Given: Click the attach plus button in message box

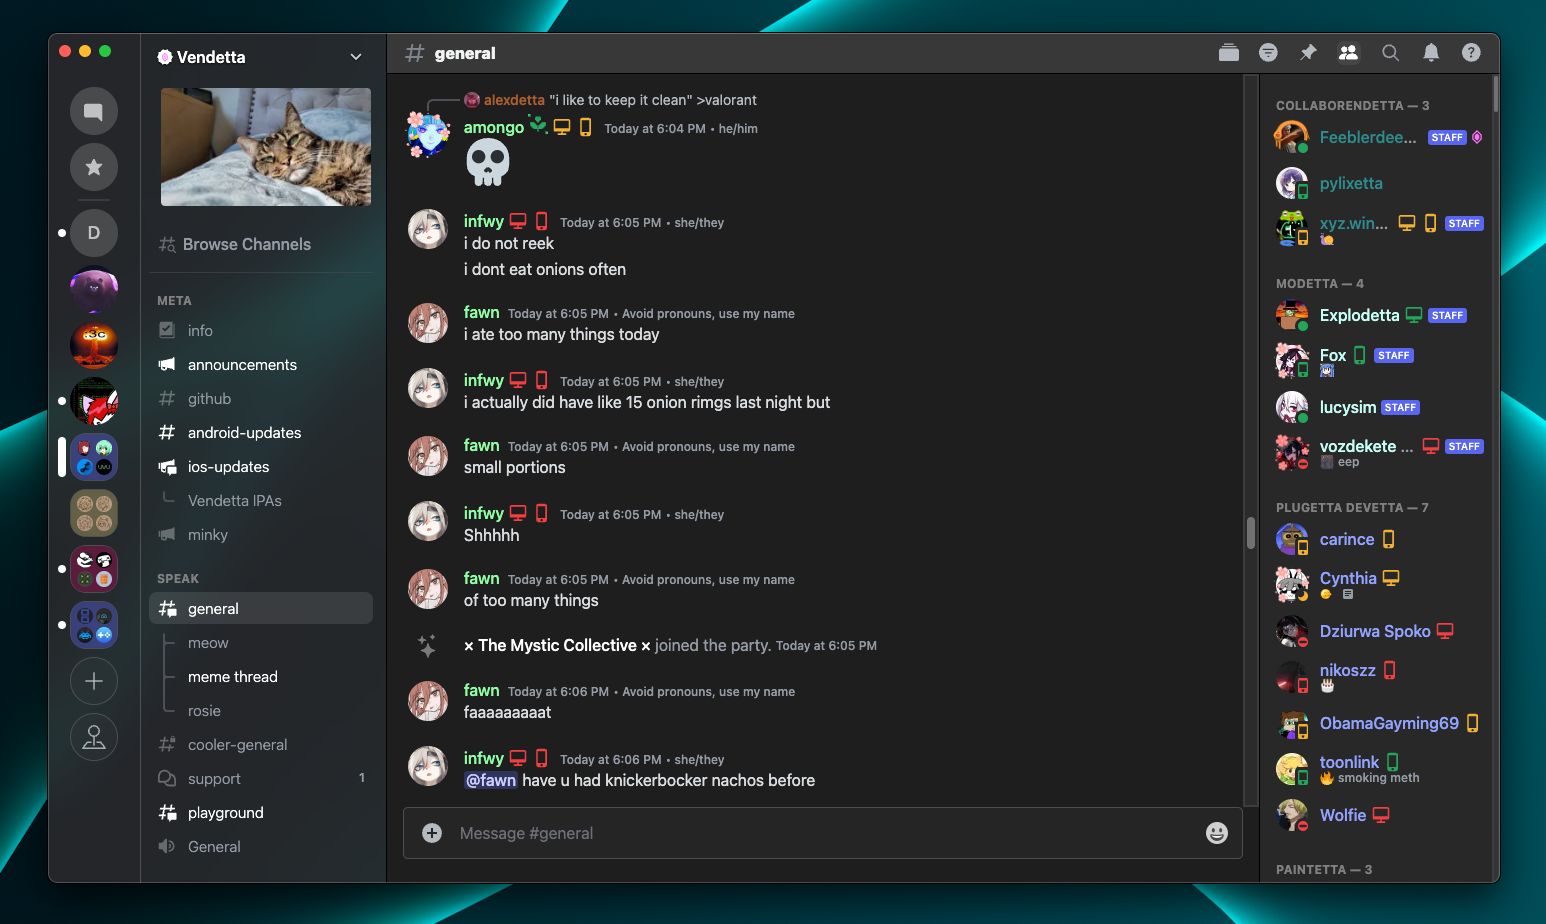Looking at the screenshot, I should [432, 833].
